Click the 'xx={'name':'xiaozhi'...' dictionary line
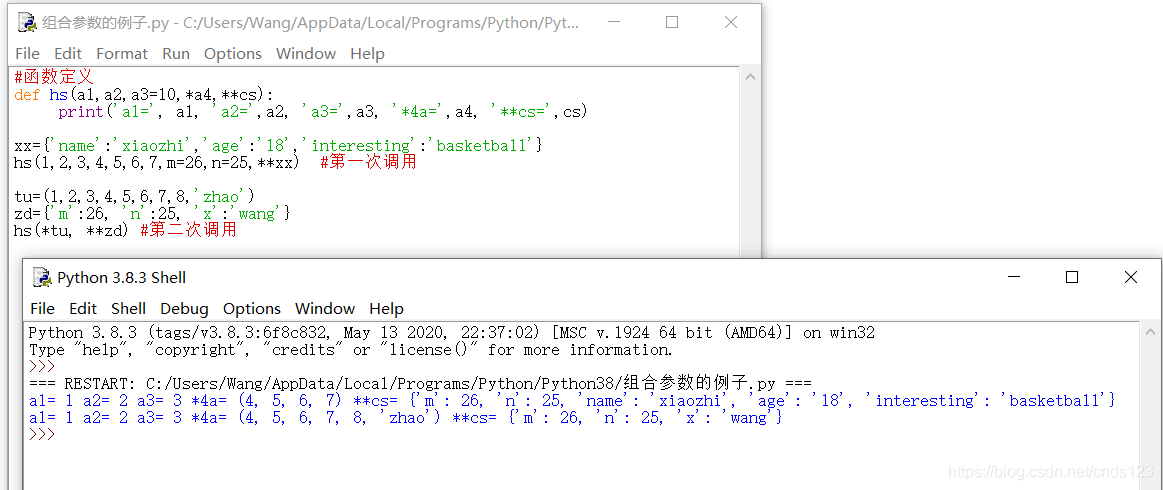The width and height of the screenshot is (1163, 490). coord(278,145)
